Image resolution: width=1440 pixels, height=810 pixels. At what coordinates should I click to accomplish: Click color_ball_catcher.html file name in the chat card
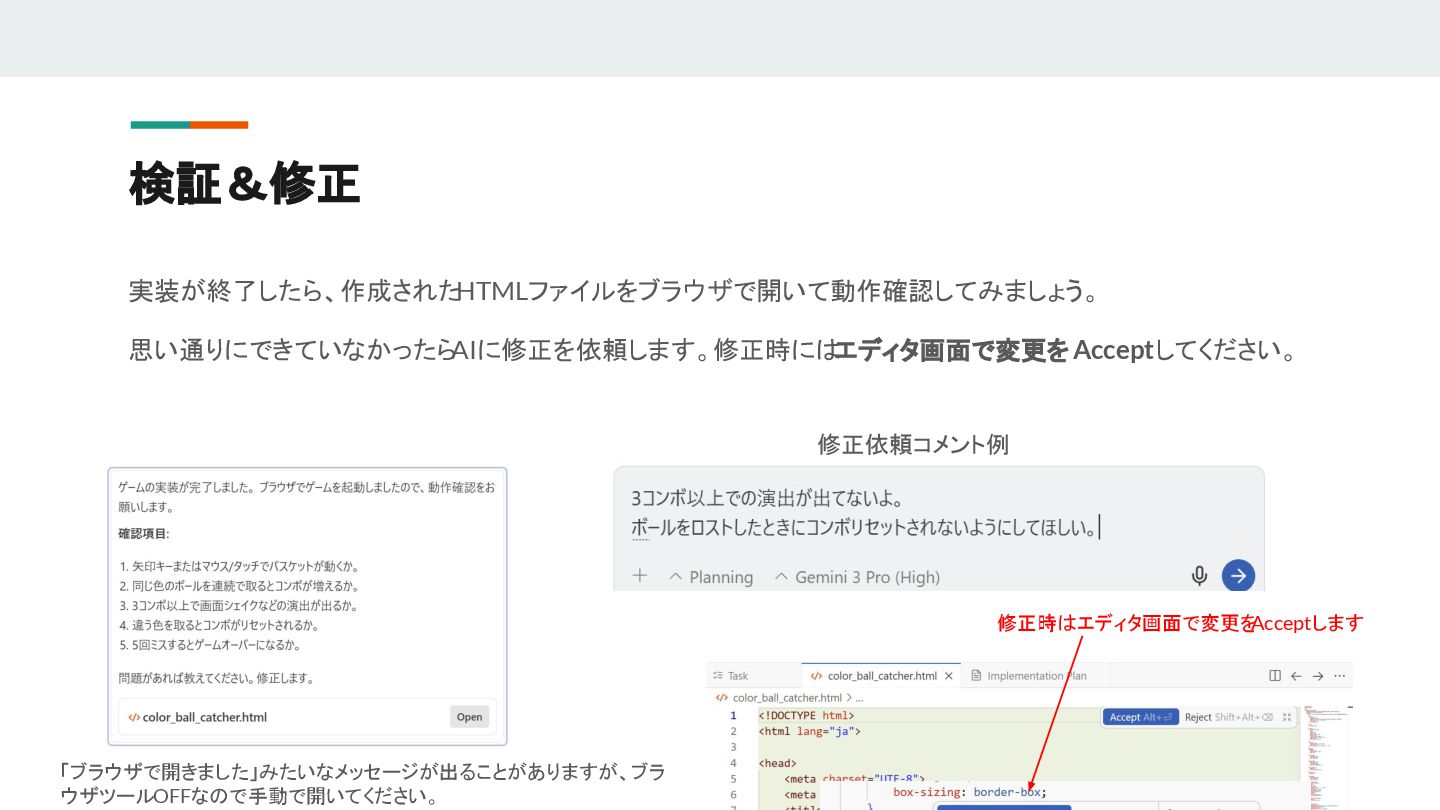pos(204,717)
